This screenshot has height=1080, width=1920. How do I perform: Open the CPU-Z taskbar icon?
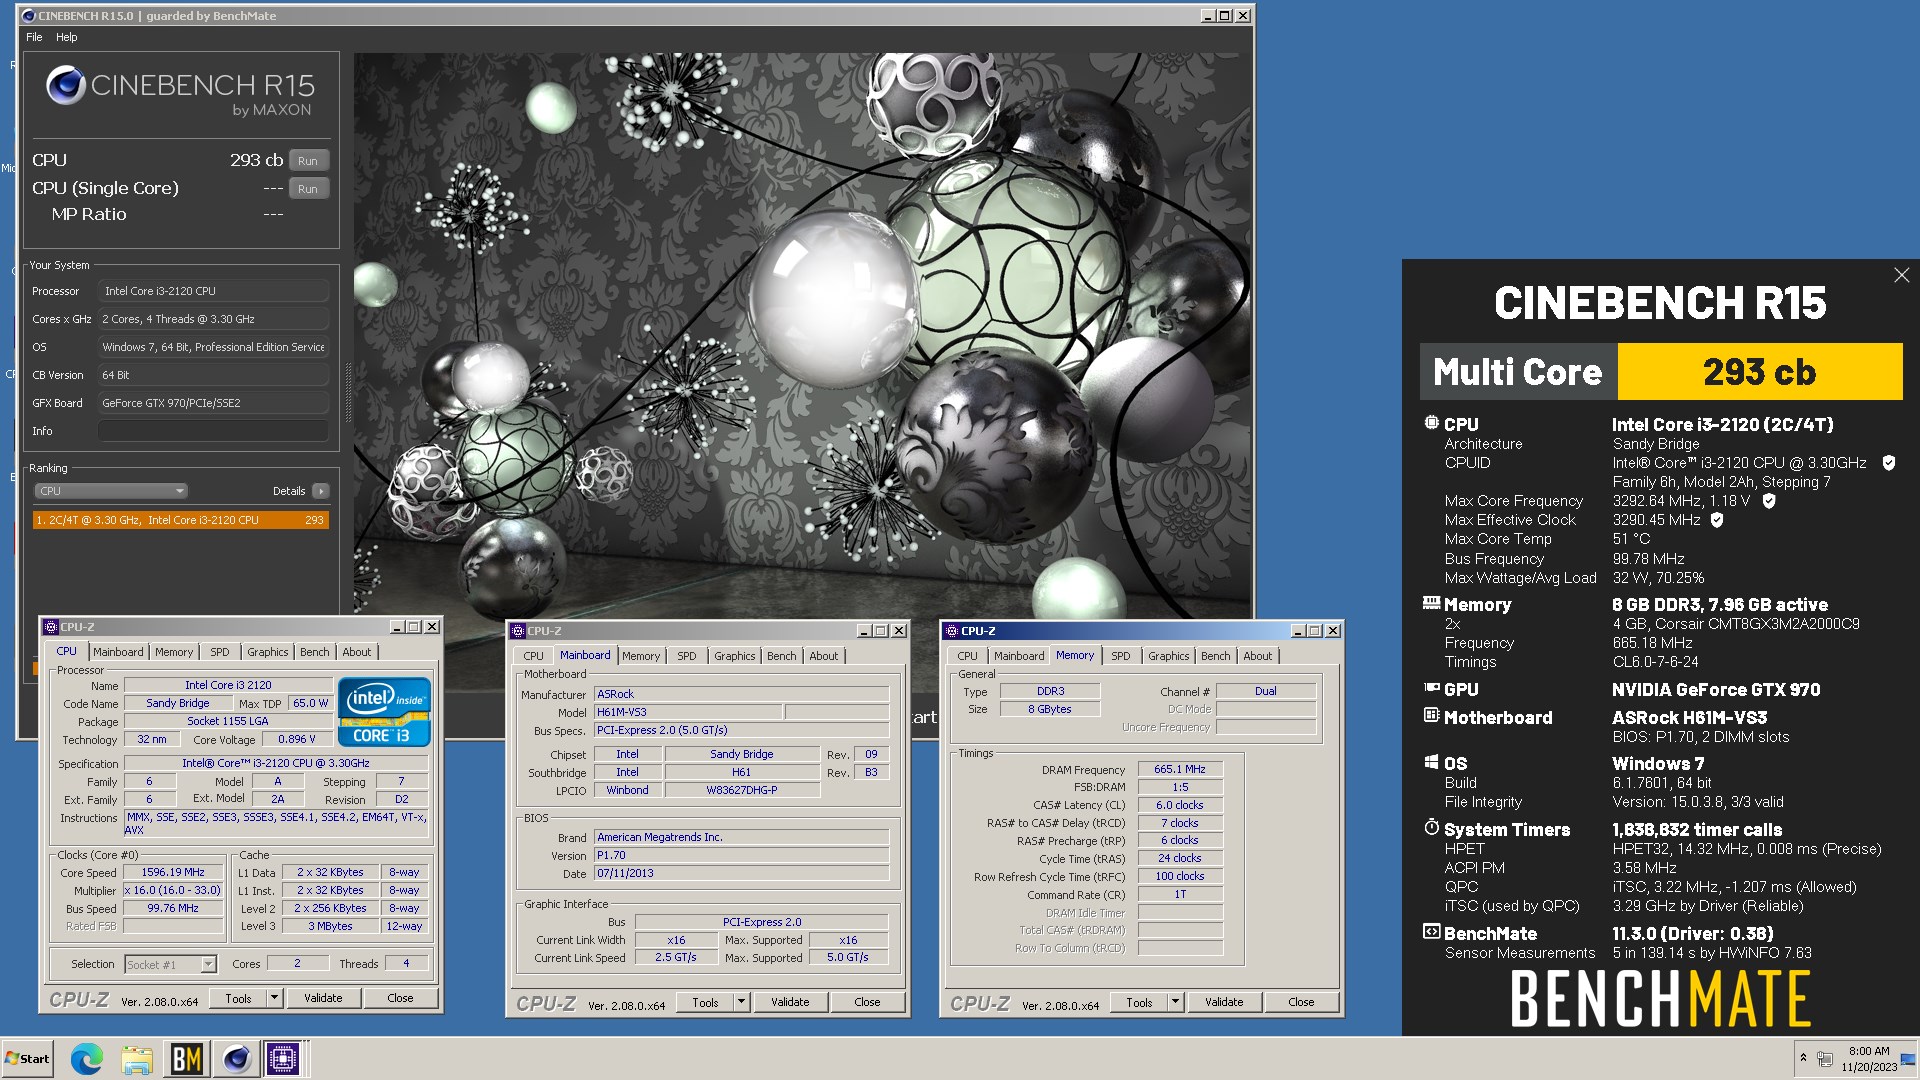point(283,1058)
